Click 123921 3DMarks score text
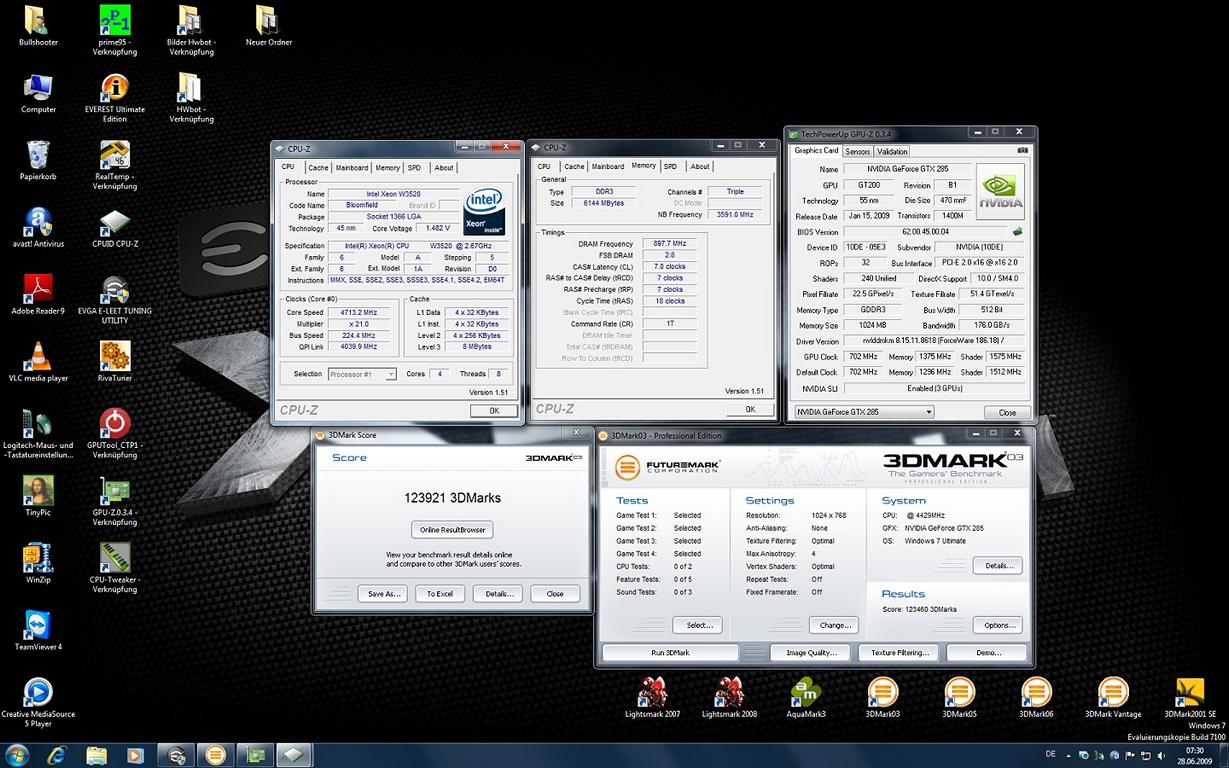The height and width of the screenshot is (768, 1229). (452, 497)
